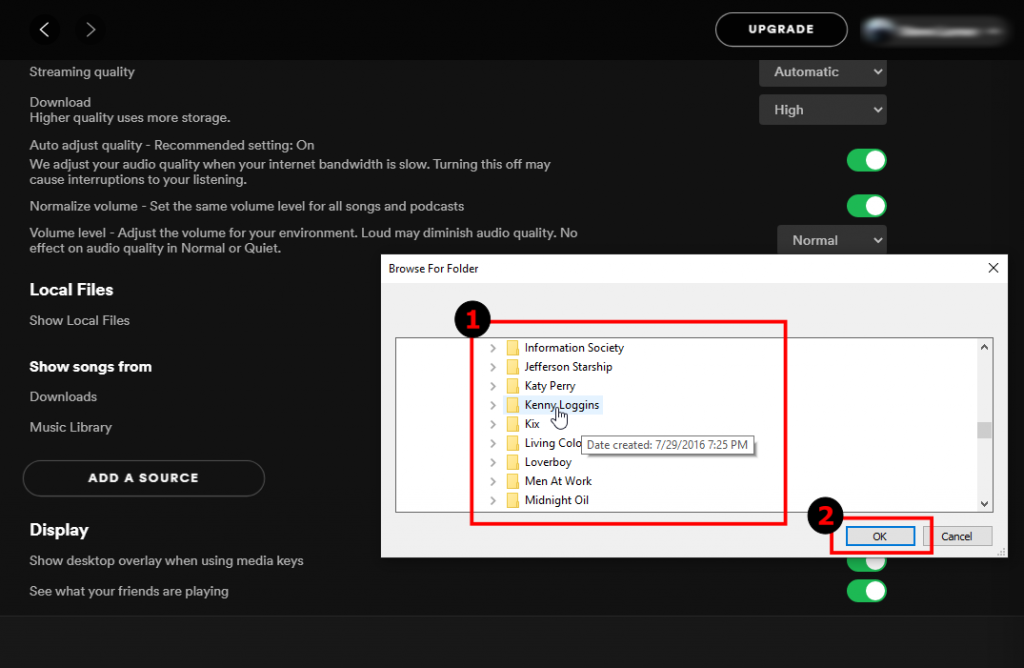This screenshot has height=668, width=1024.
Task: Click the Information Society folder icon
Action: [x=513, y=348]
